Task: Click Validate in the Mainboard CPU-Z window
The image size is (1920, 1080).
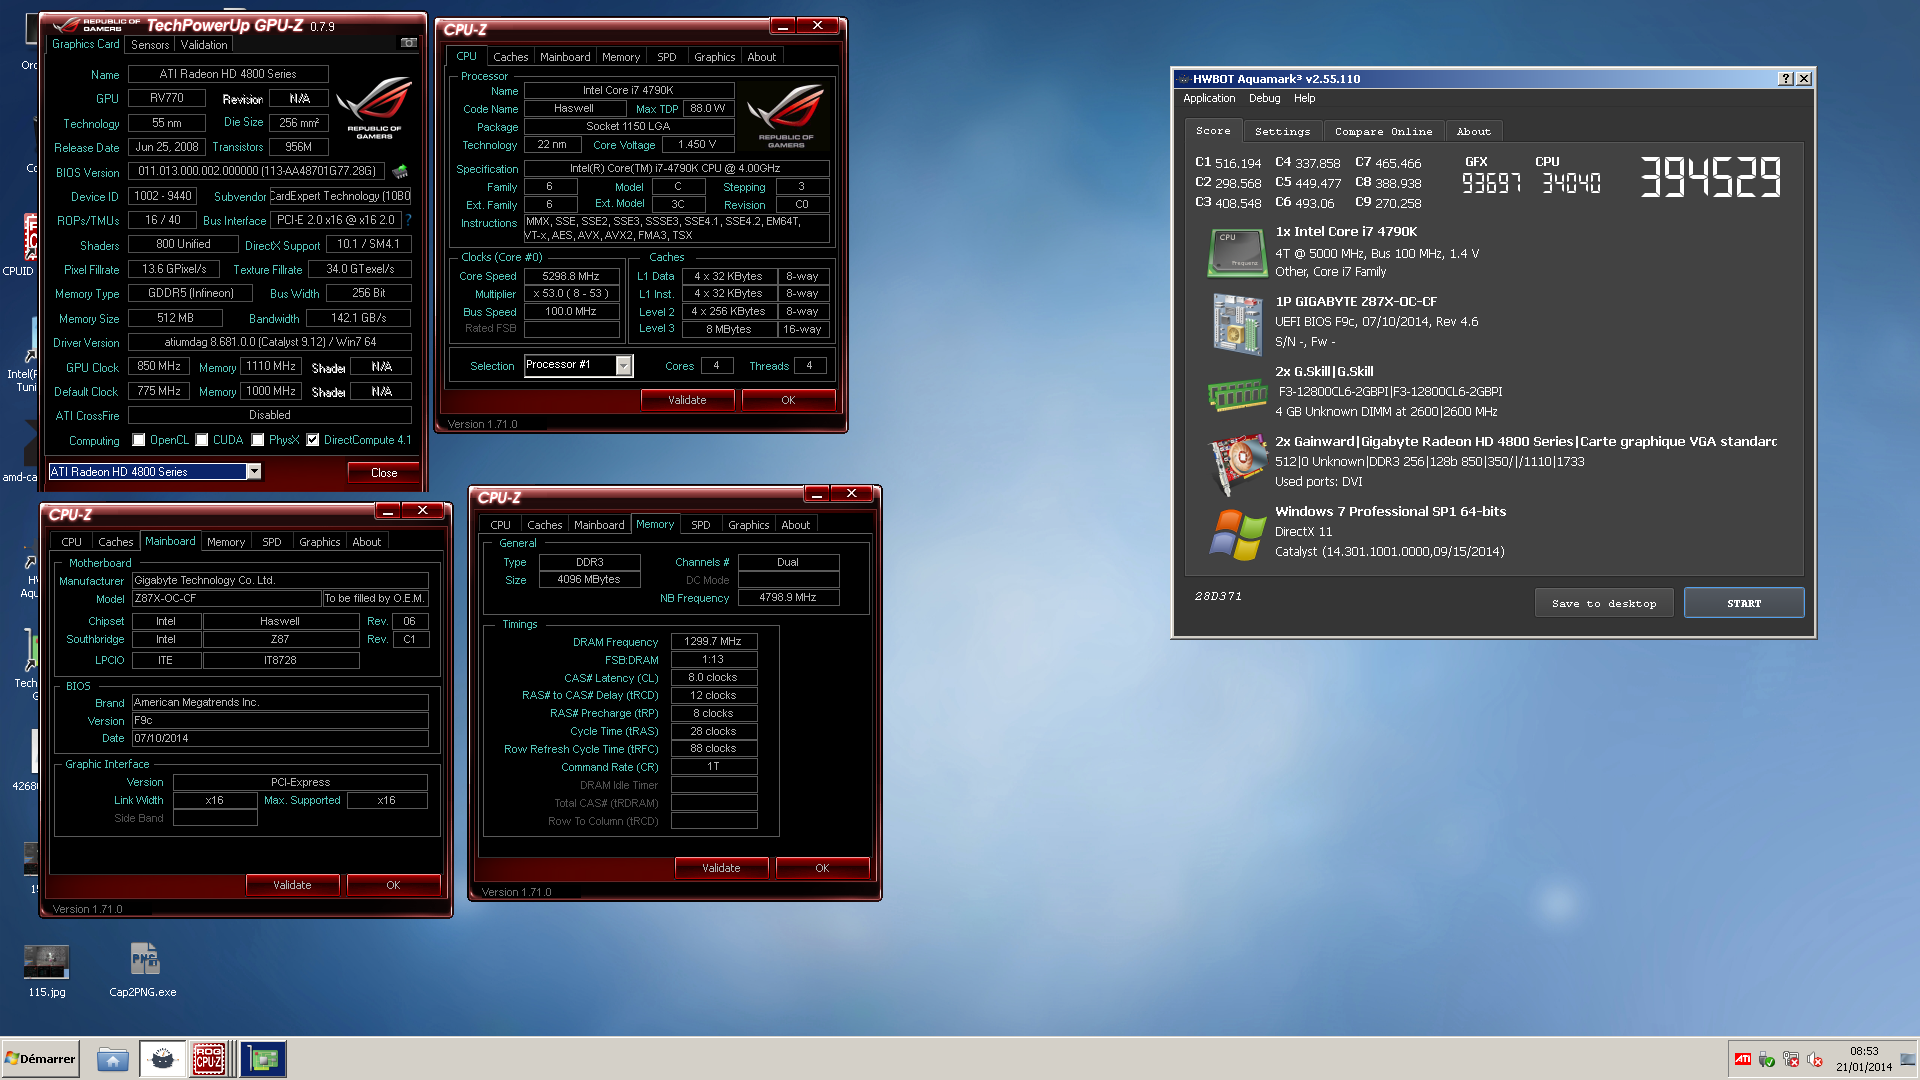Action: click(292, 885)
